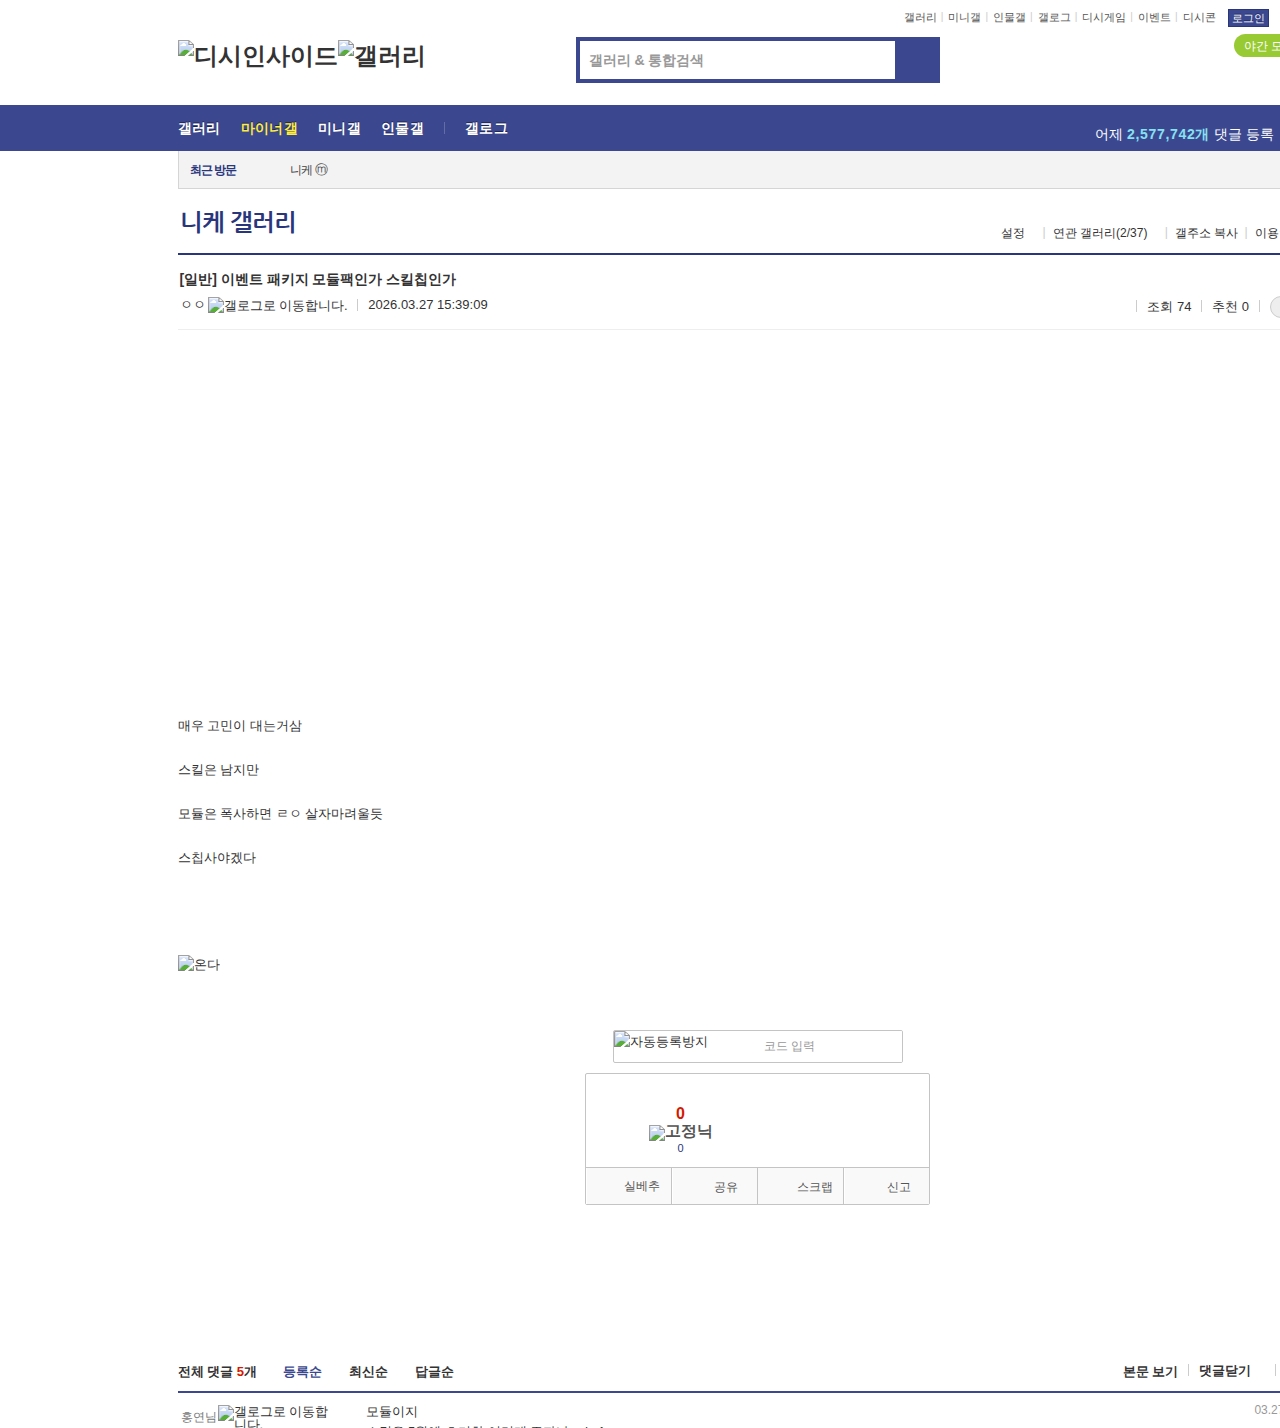Click the 디시인사이드 logo image
This screenshot has height=1428, width=1280.
(257, 56)
